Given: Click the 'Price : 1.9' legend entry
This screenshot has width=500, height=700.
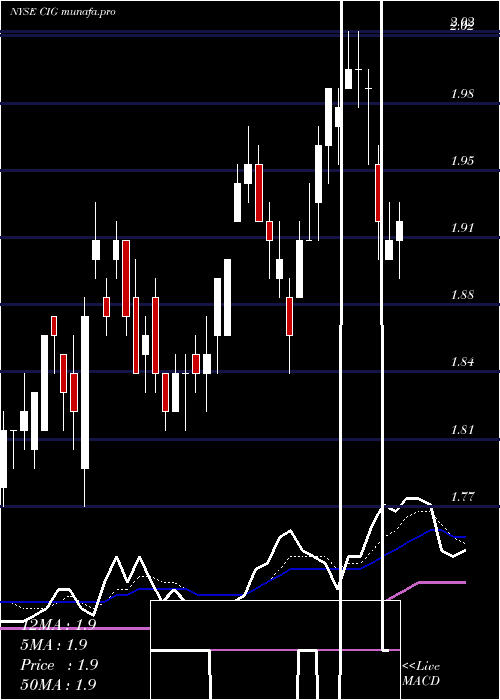Looking at the screenshot, I should [59, 665].
